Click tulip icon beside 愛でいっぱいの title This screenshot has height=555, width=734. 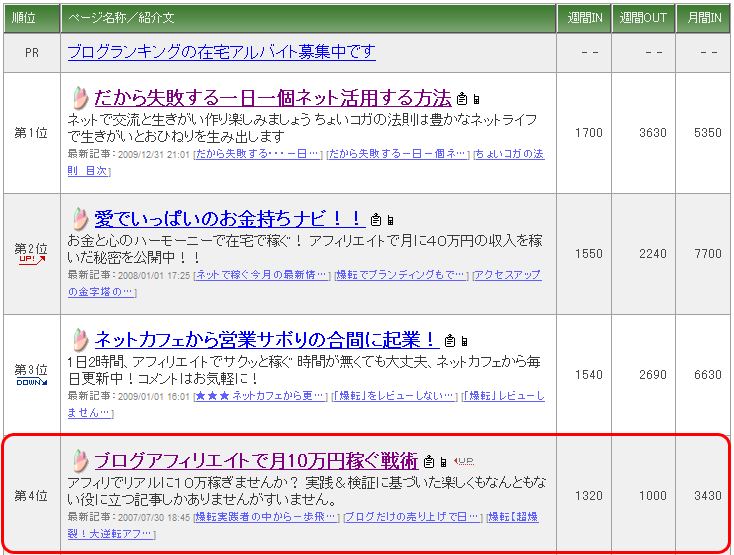(81, 219)
